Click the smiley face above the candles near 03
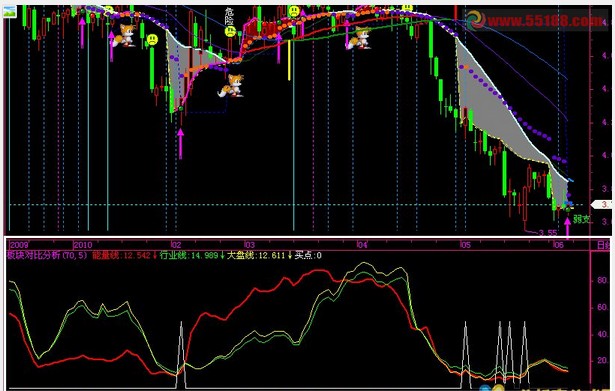The image size is (615, 391). click(293, 11)
